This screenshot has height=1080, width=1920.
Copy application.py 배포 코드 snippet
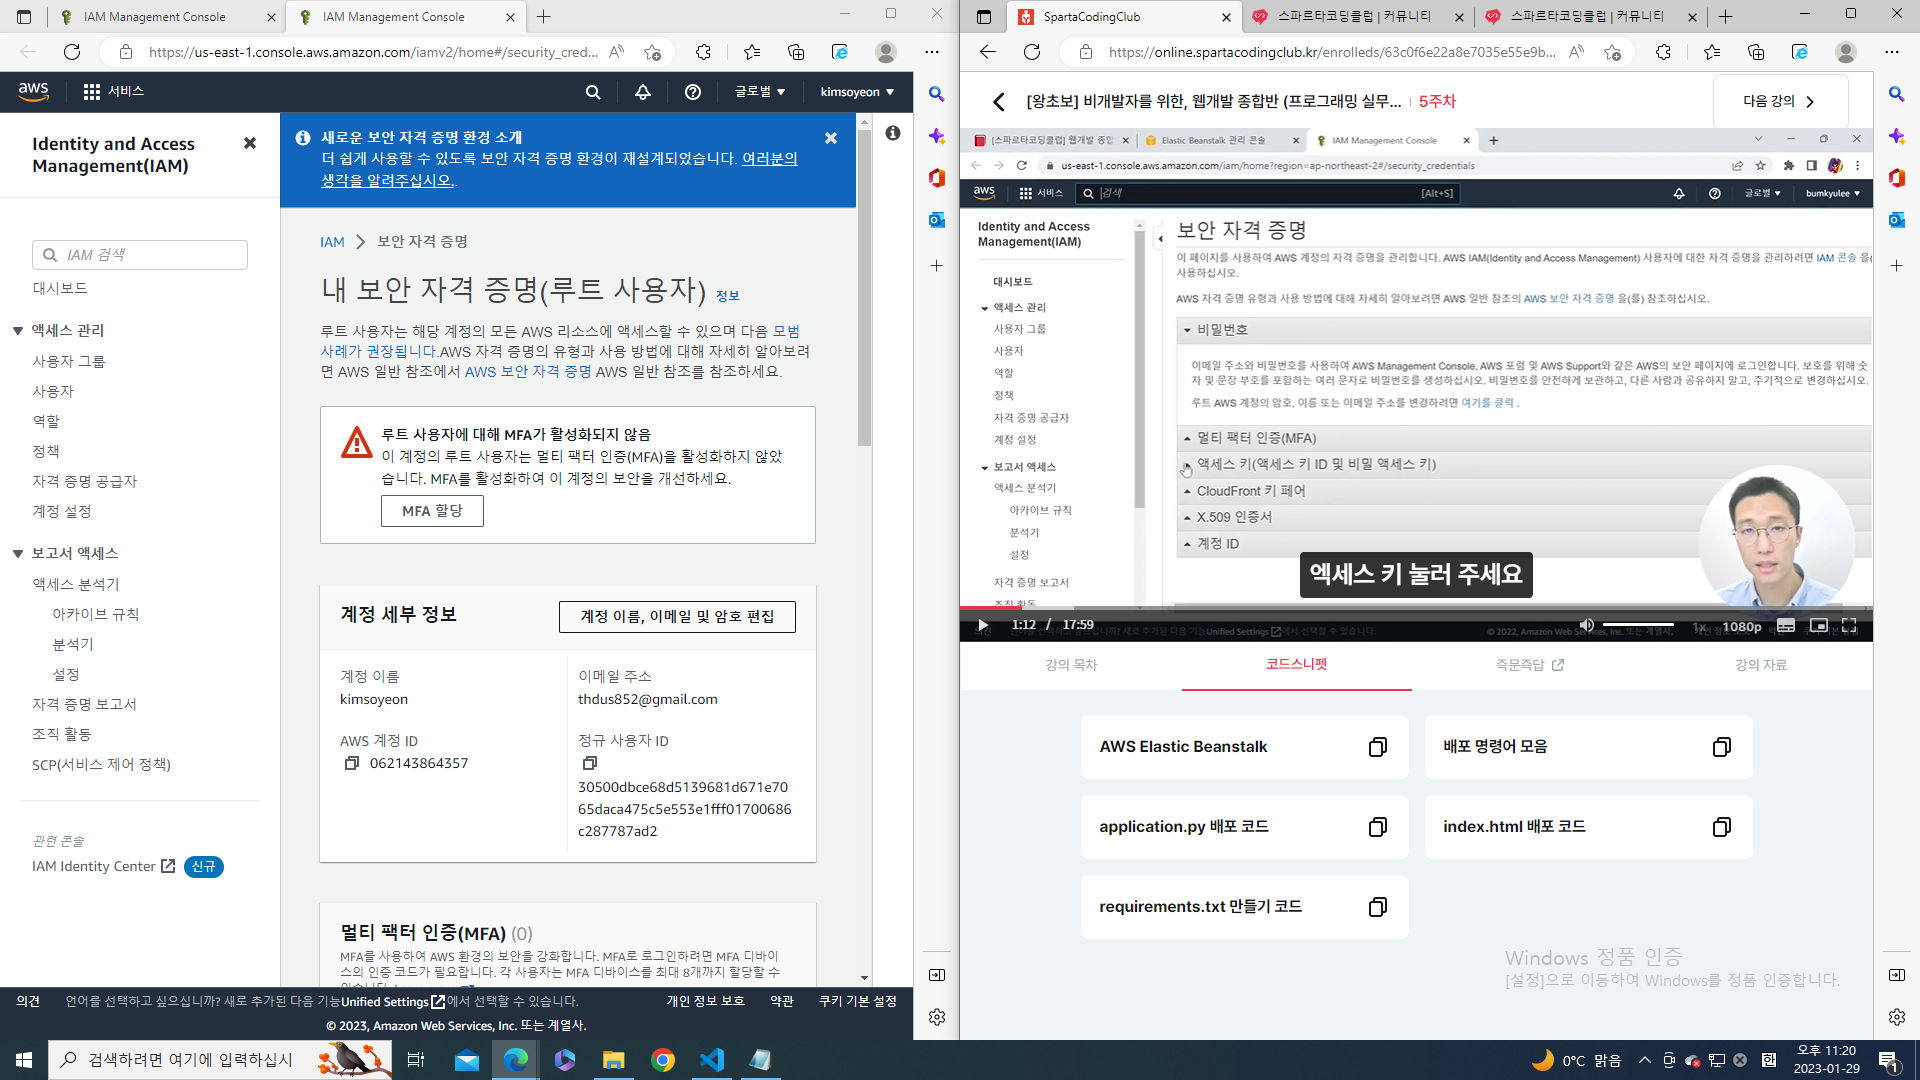[x=1378, y=827]
